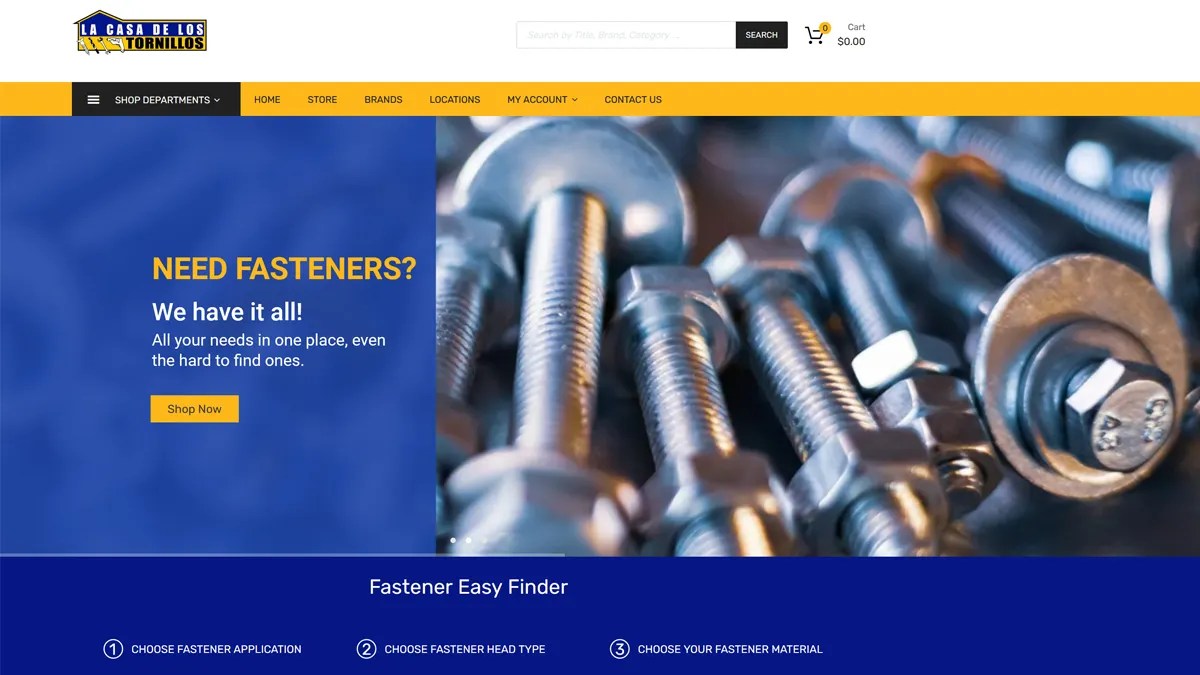Click the Shop Now button

[194, 409]
